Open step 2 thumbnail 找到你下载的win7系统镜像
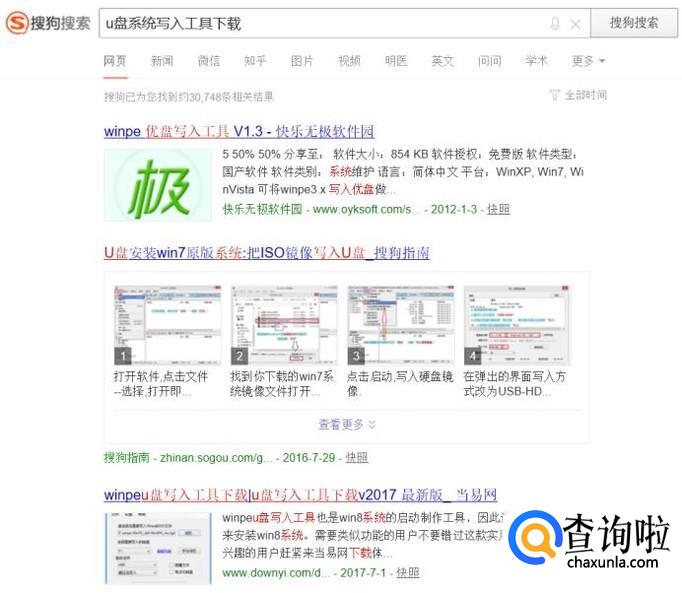Image resolution: width=682 pixels, height=593 pixels. point(284,325)
